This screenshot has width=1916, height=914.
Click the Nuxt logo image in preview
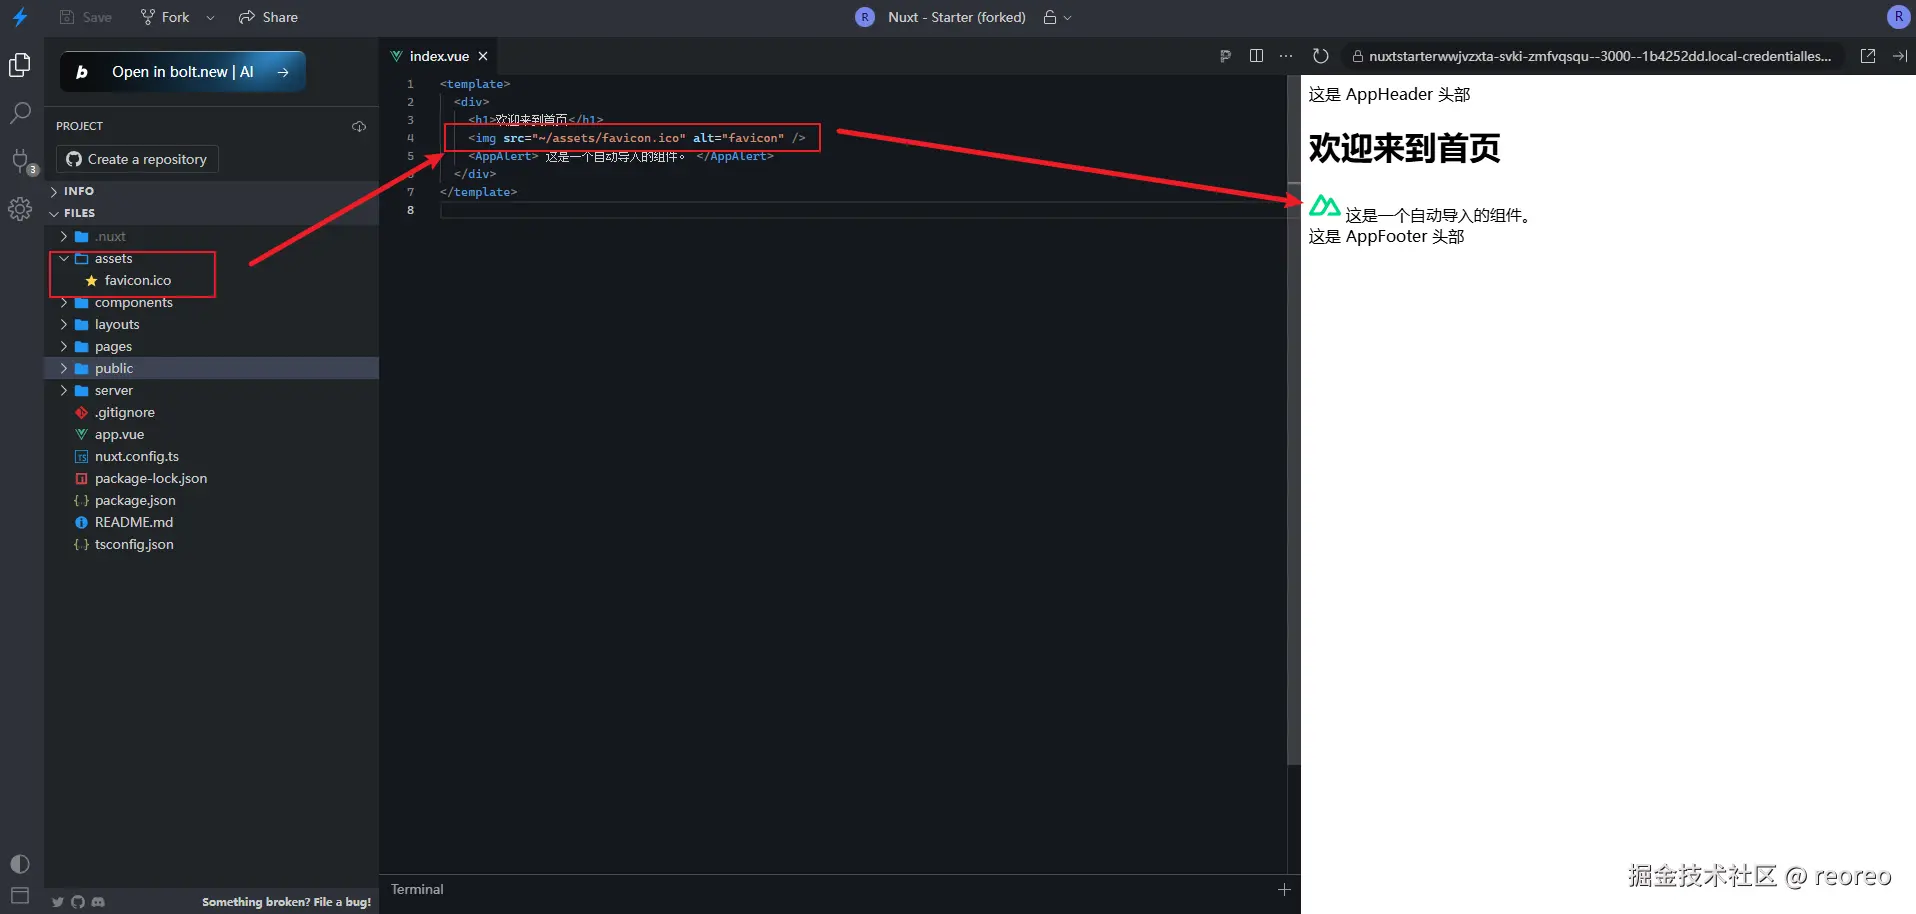tap(1324, 206)
